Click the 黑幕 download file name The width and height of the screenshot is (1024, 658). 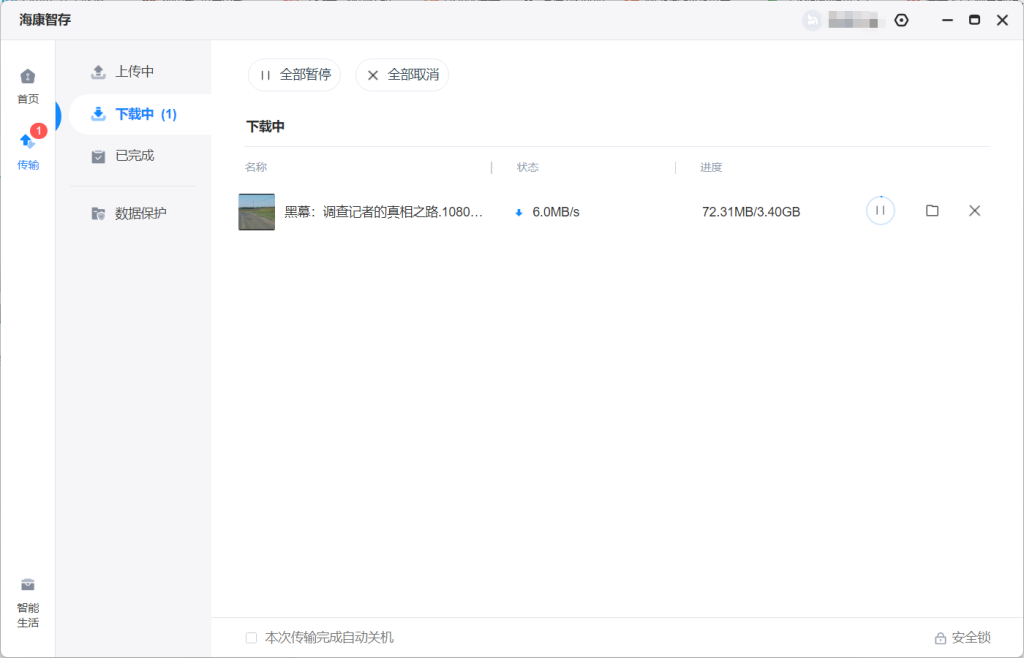[x=383, y=212]
